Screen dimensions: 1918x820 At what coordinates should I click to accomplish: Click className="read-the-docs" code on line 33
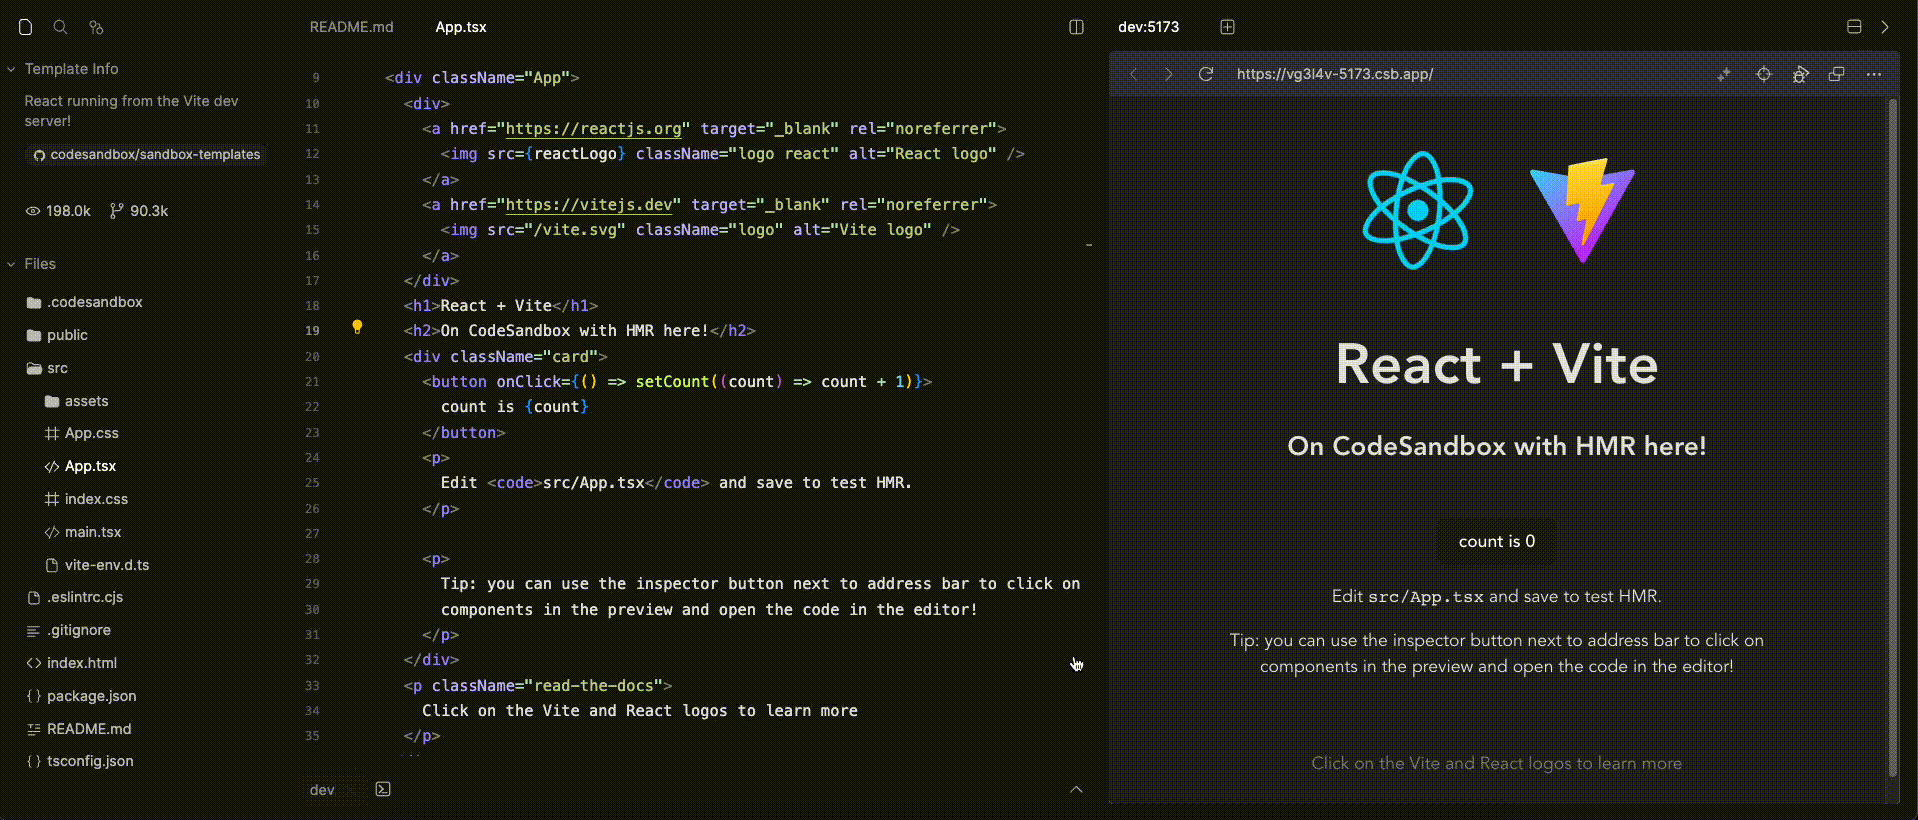[547, 686]
